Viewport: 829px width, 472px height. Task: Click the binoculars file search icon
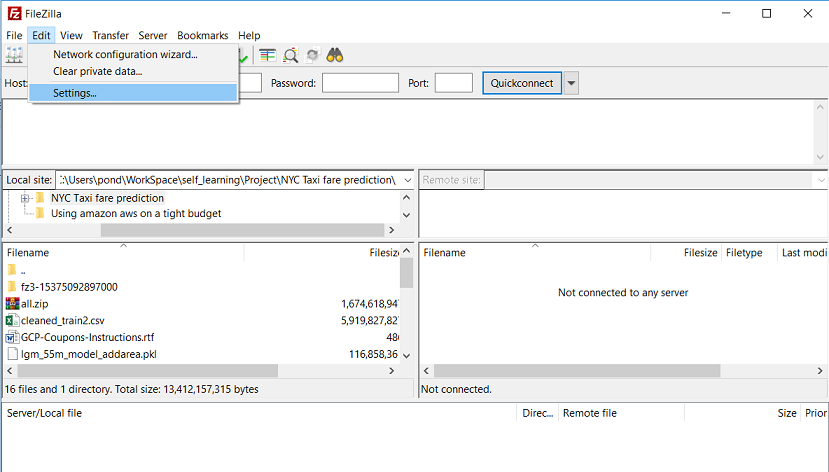335,55
